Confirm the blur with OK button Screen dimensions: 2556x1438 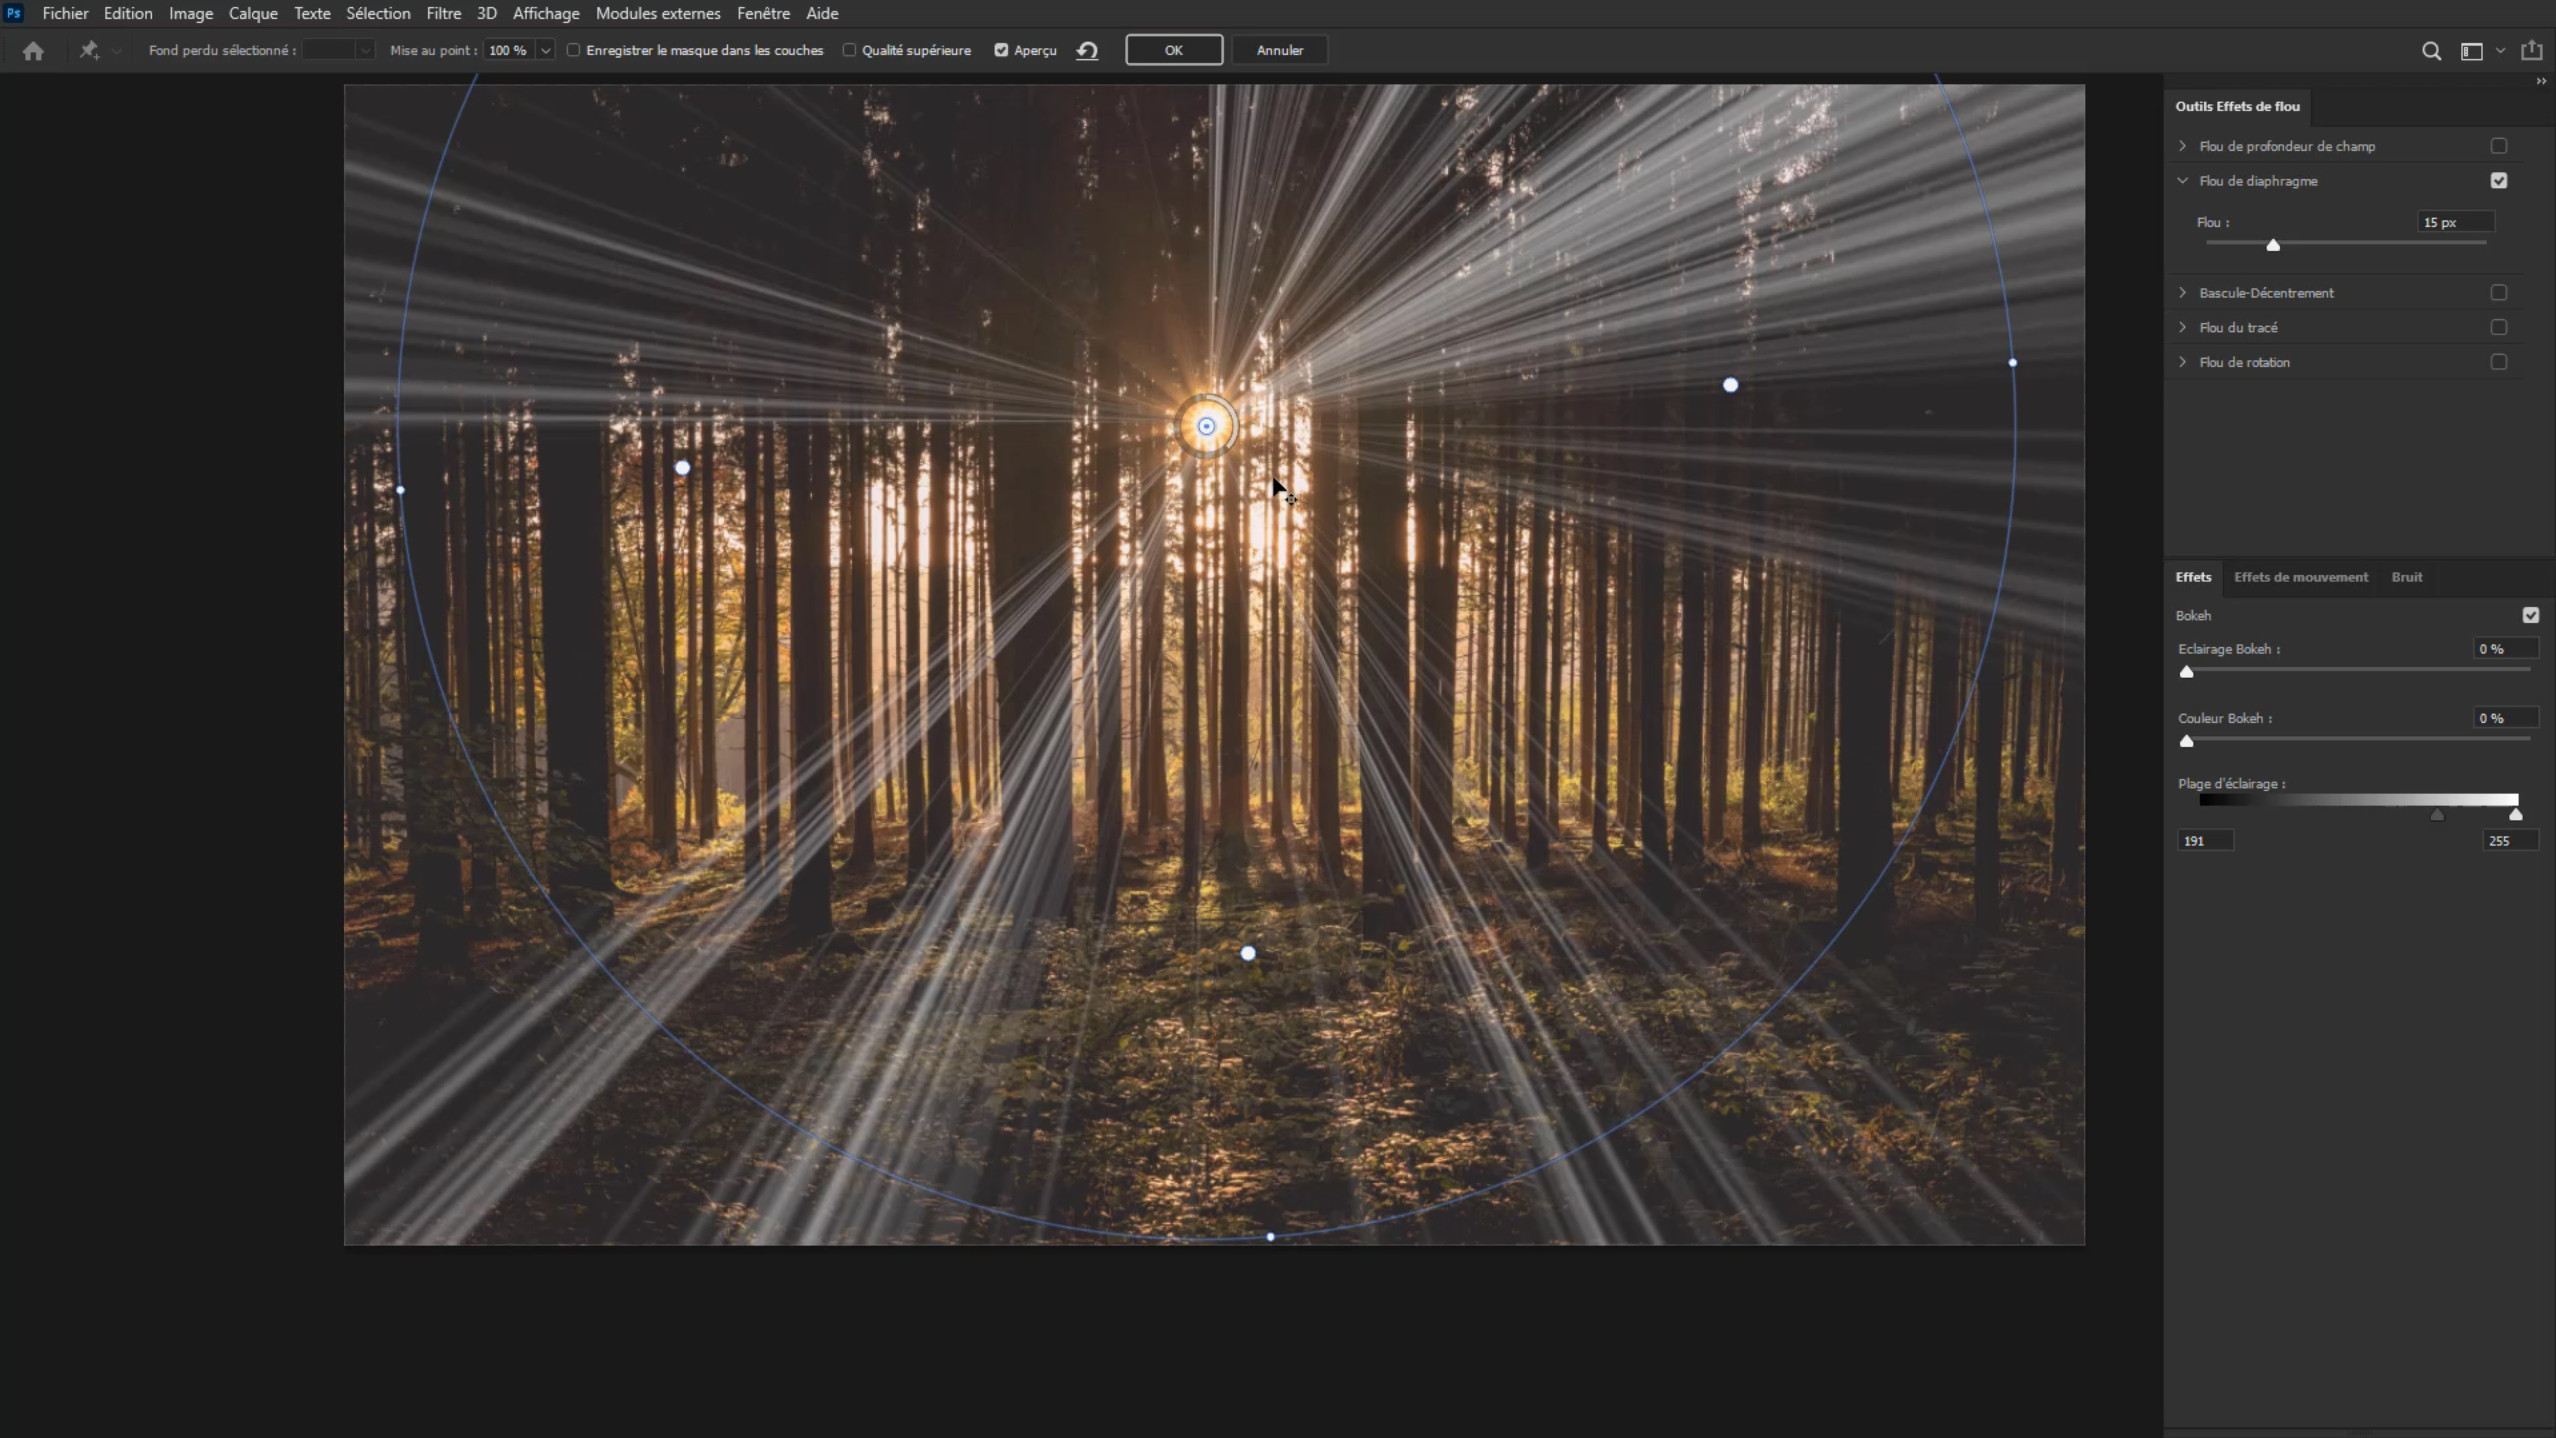(x=1174, y=50)
